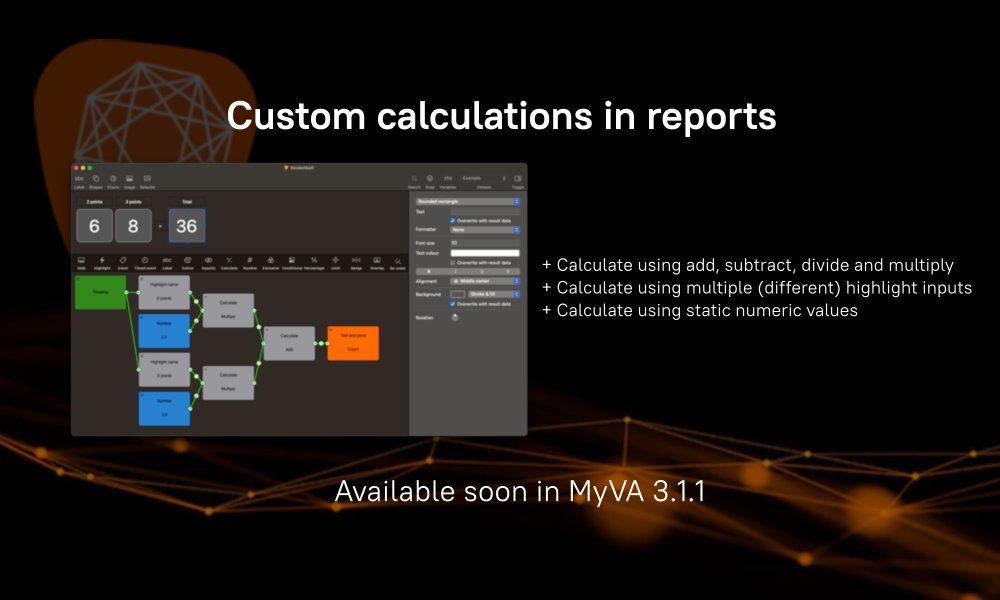Select the Total box showing 36

click(x=187, y=226)
